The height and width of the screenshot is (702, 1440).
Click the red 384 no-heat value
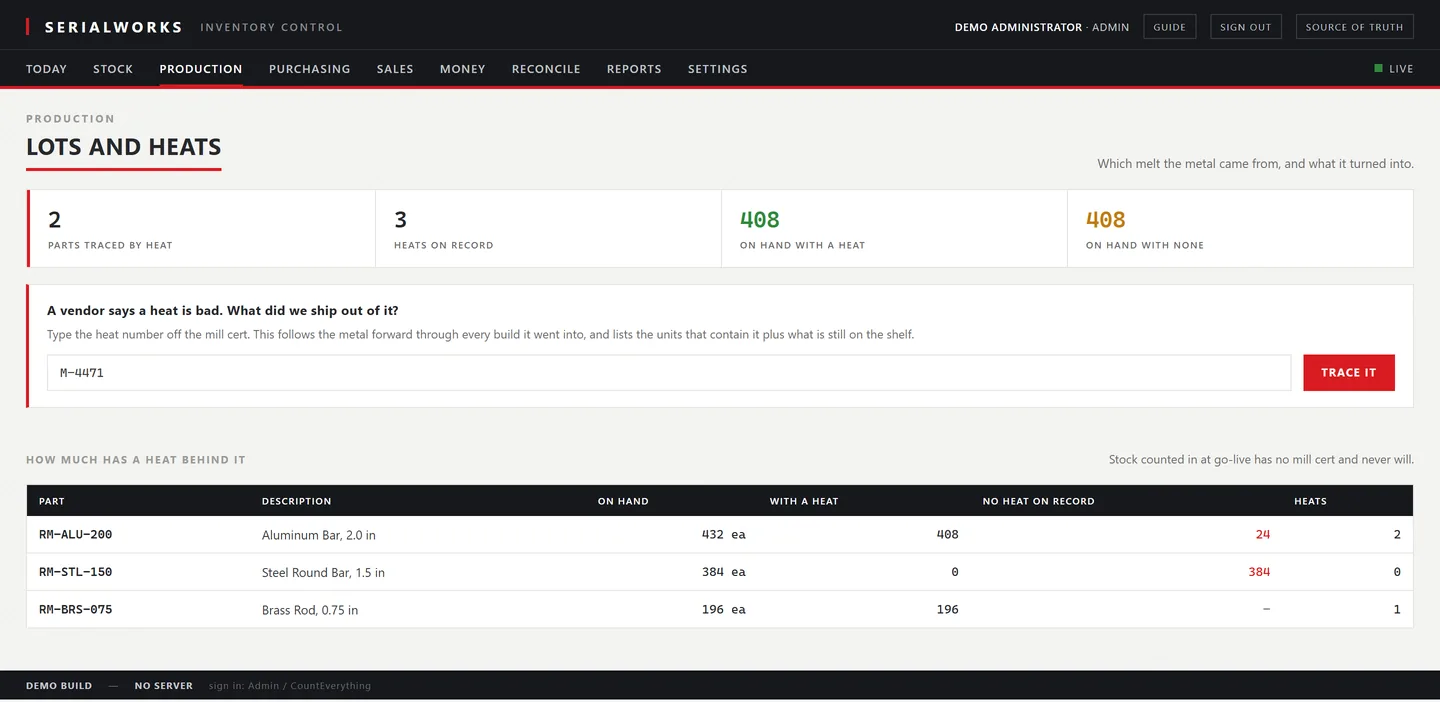point(1259,572)
